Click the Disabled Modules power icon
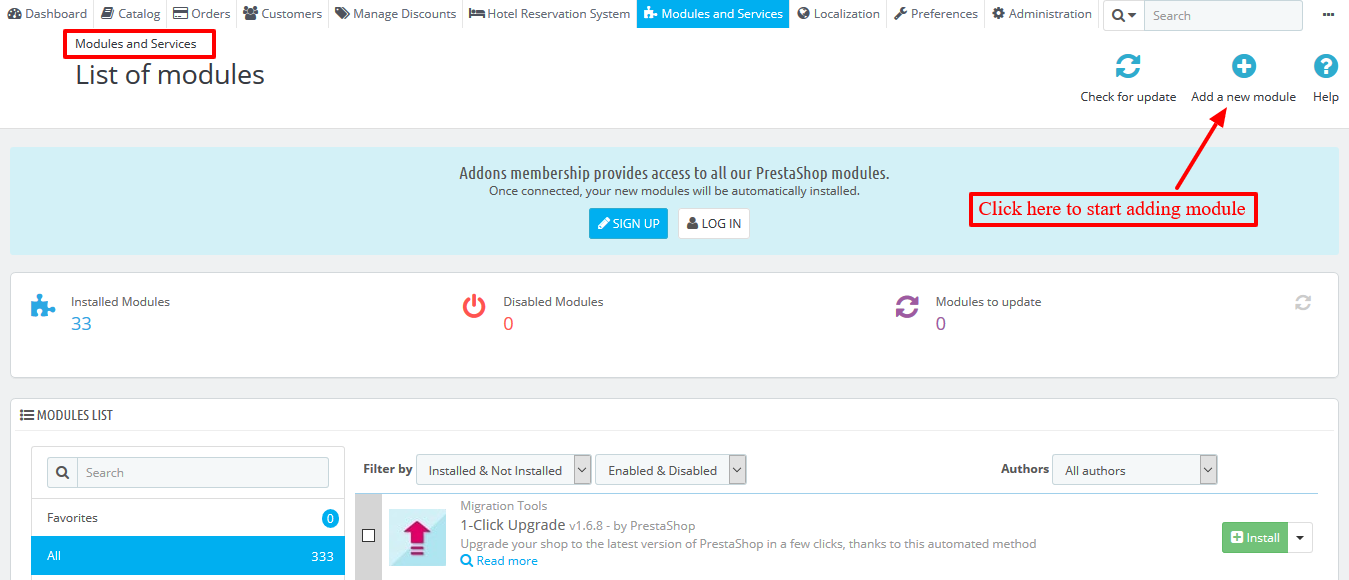The height and width of the screenshot is (580, 1349). click(x=474, y=306)
